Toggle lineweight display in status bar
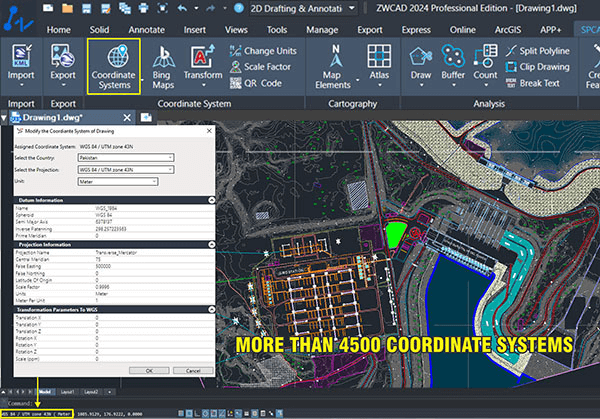Viewport: 600px width, 419px height. click(x=246, y=413)
